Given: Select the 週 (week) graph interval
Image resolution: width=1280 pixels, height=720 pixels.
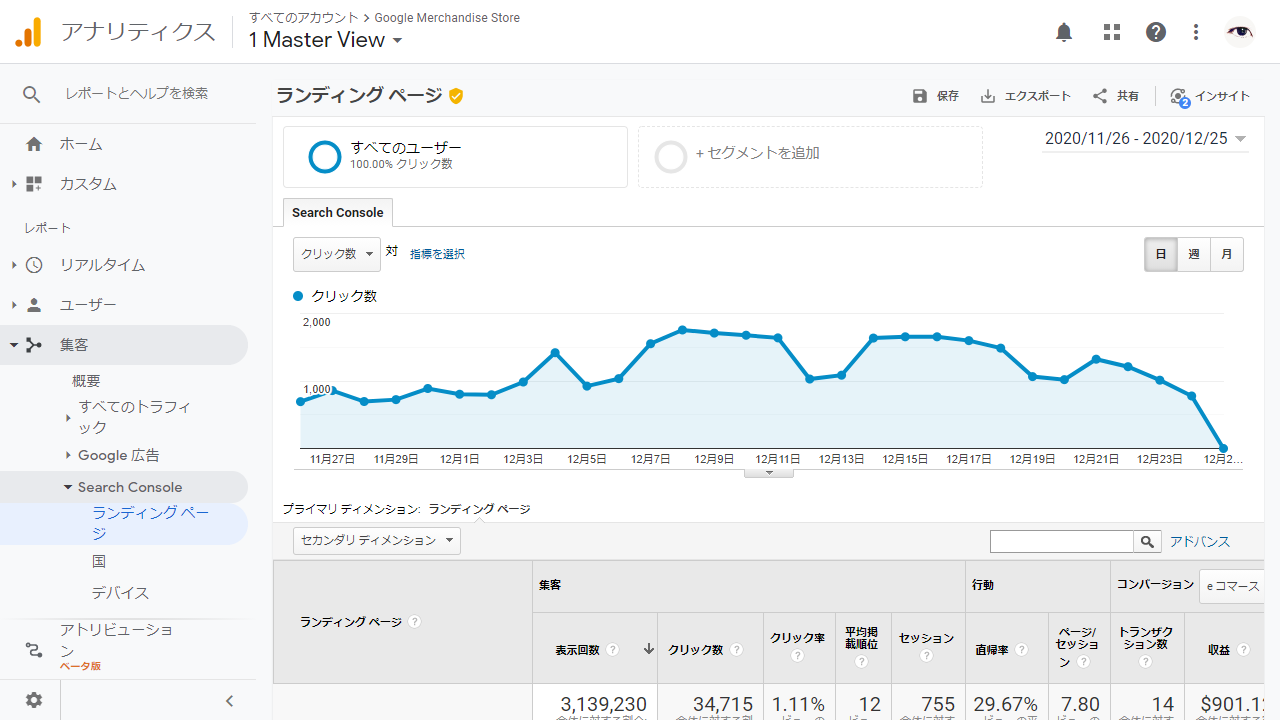Looking at the screenshot, I should tap(1194, 254).
